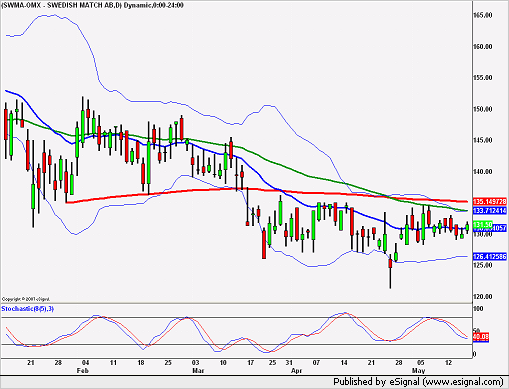The height and width of the screenshot is (389, 509).
Task: Click the Feb month label on time axis
Action: [x=82, y=371]
